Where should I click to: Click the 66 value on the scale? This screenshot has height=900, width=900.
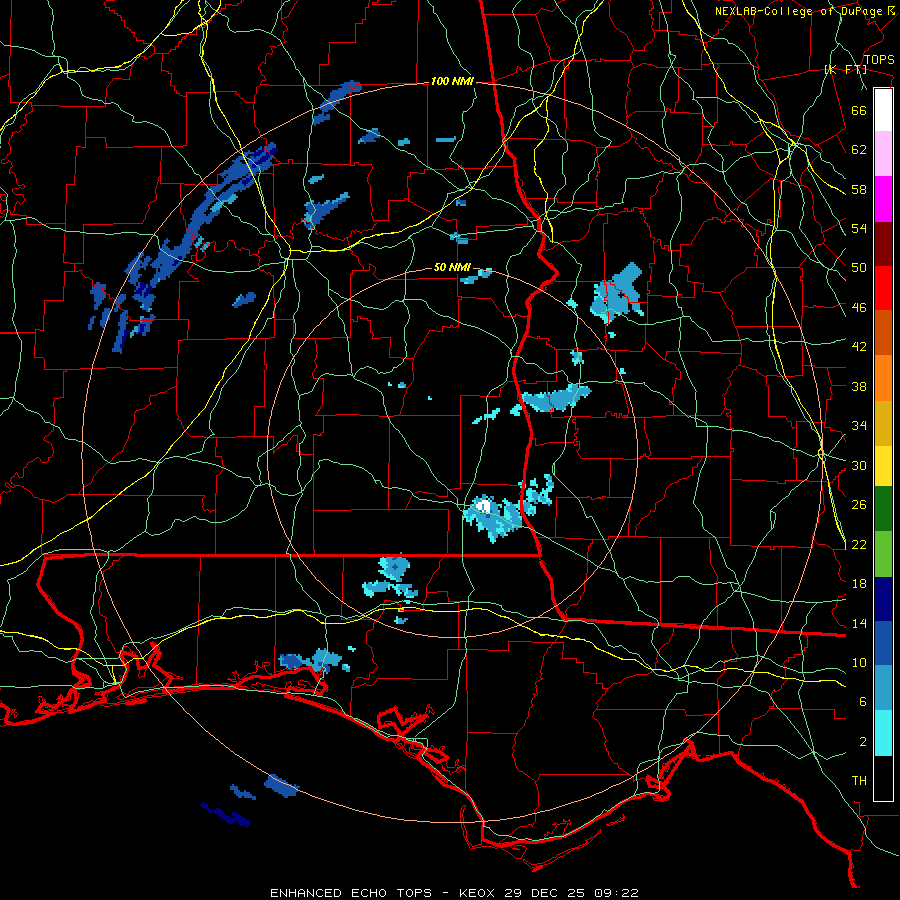point(859,110)
